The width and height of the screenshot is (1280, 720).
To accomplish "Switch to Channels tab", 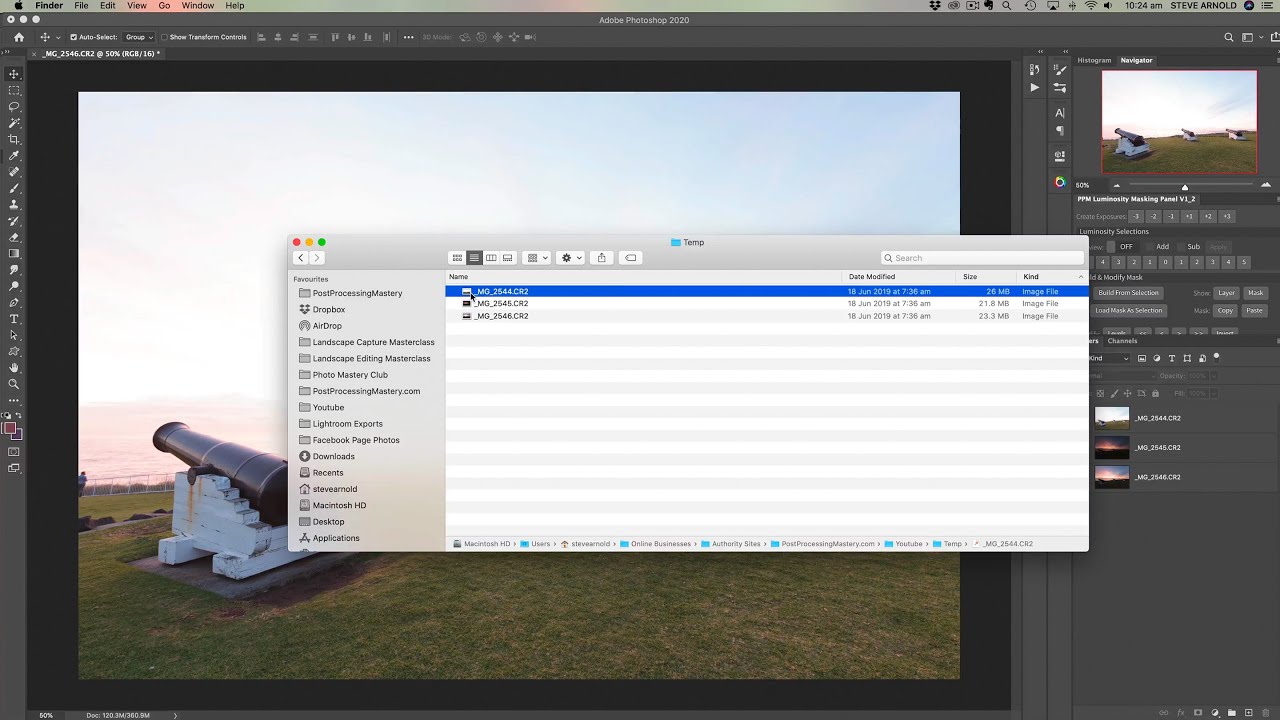I will tap(1122, 341).
